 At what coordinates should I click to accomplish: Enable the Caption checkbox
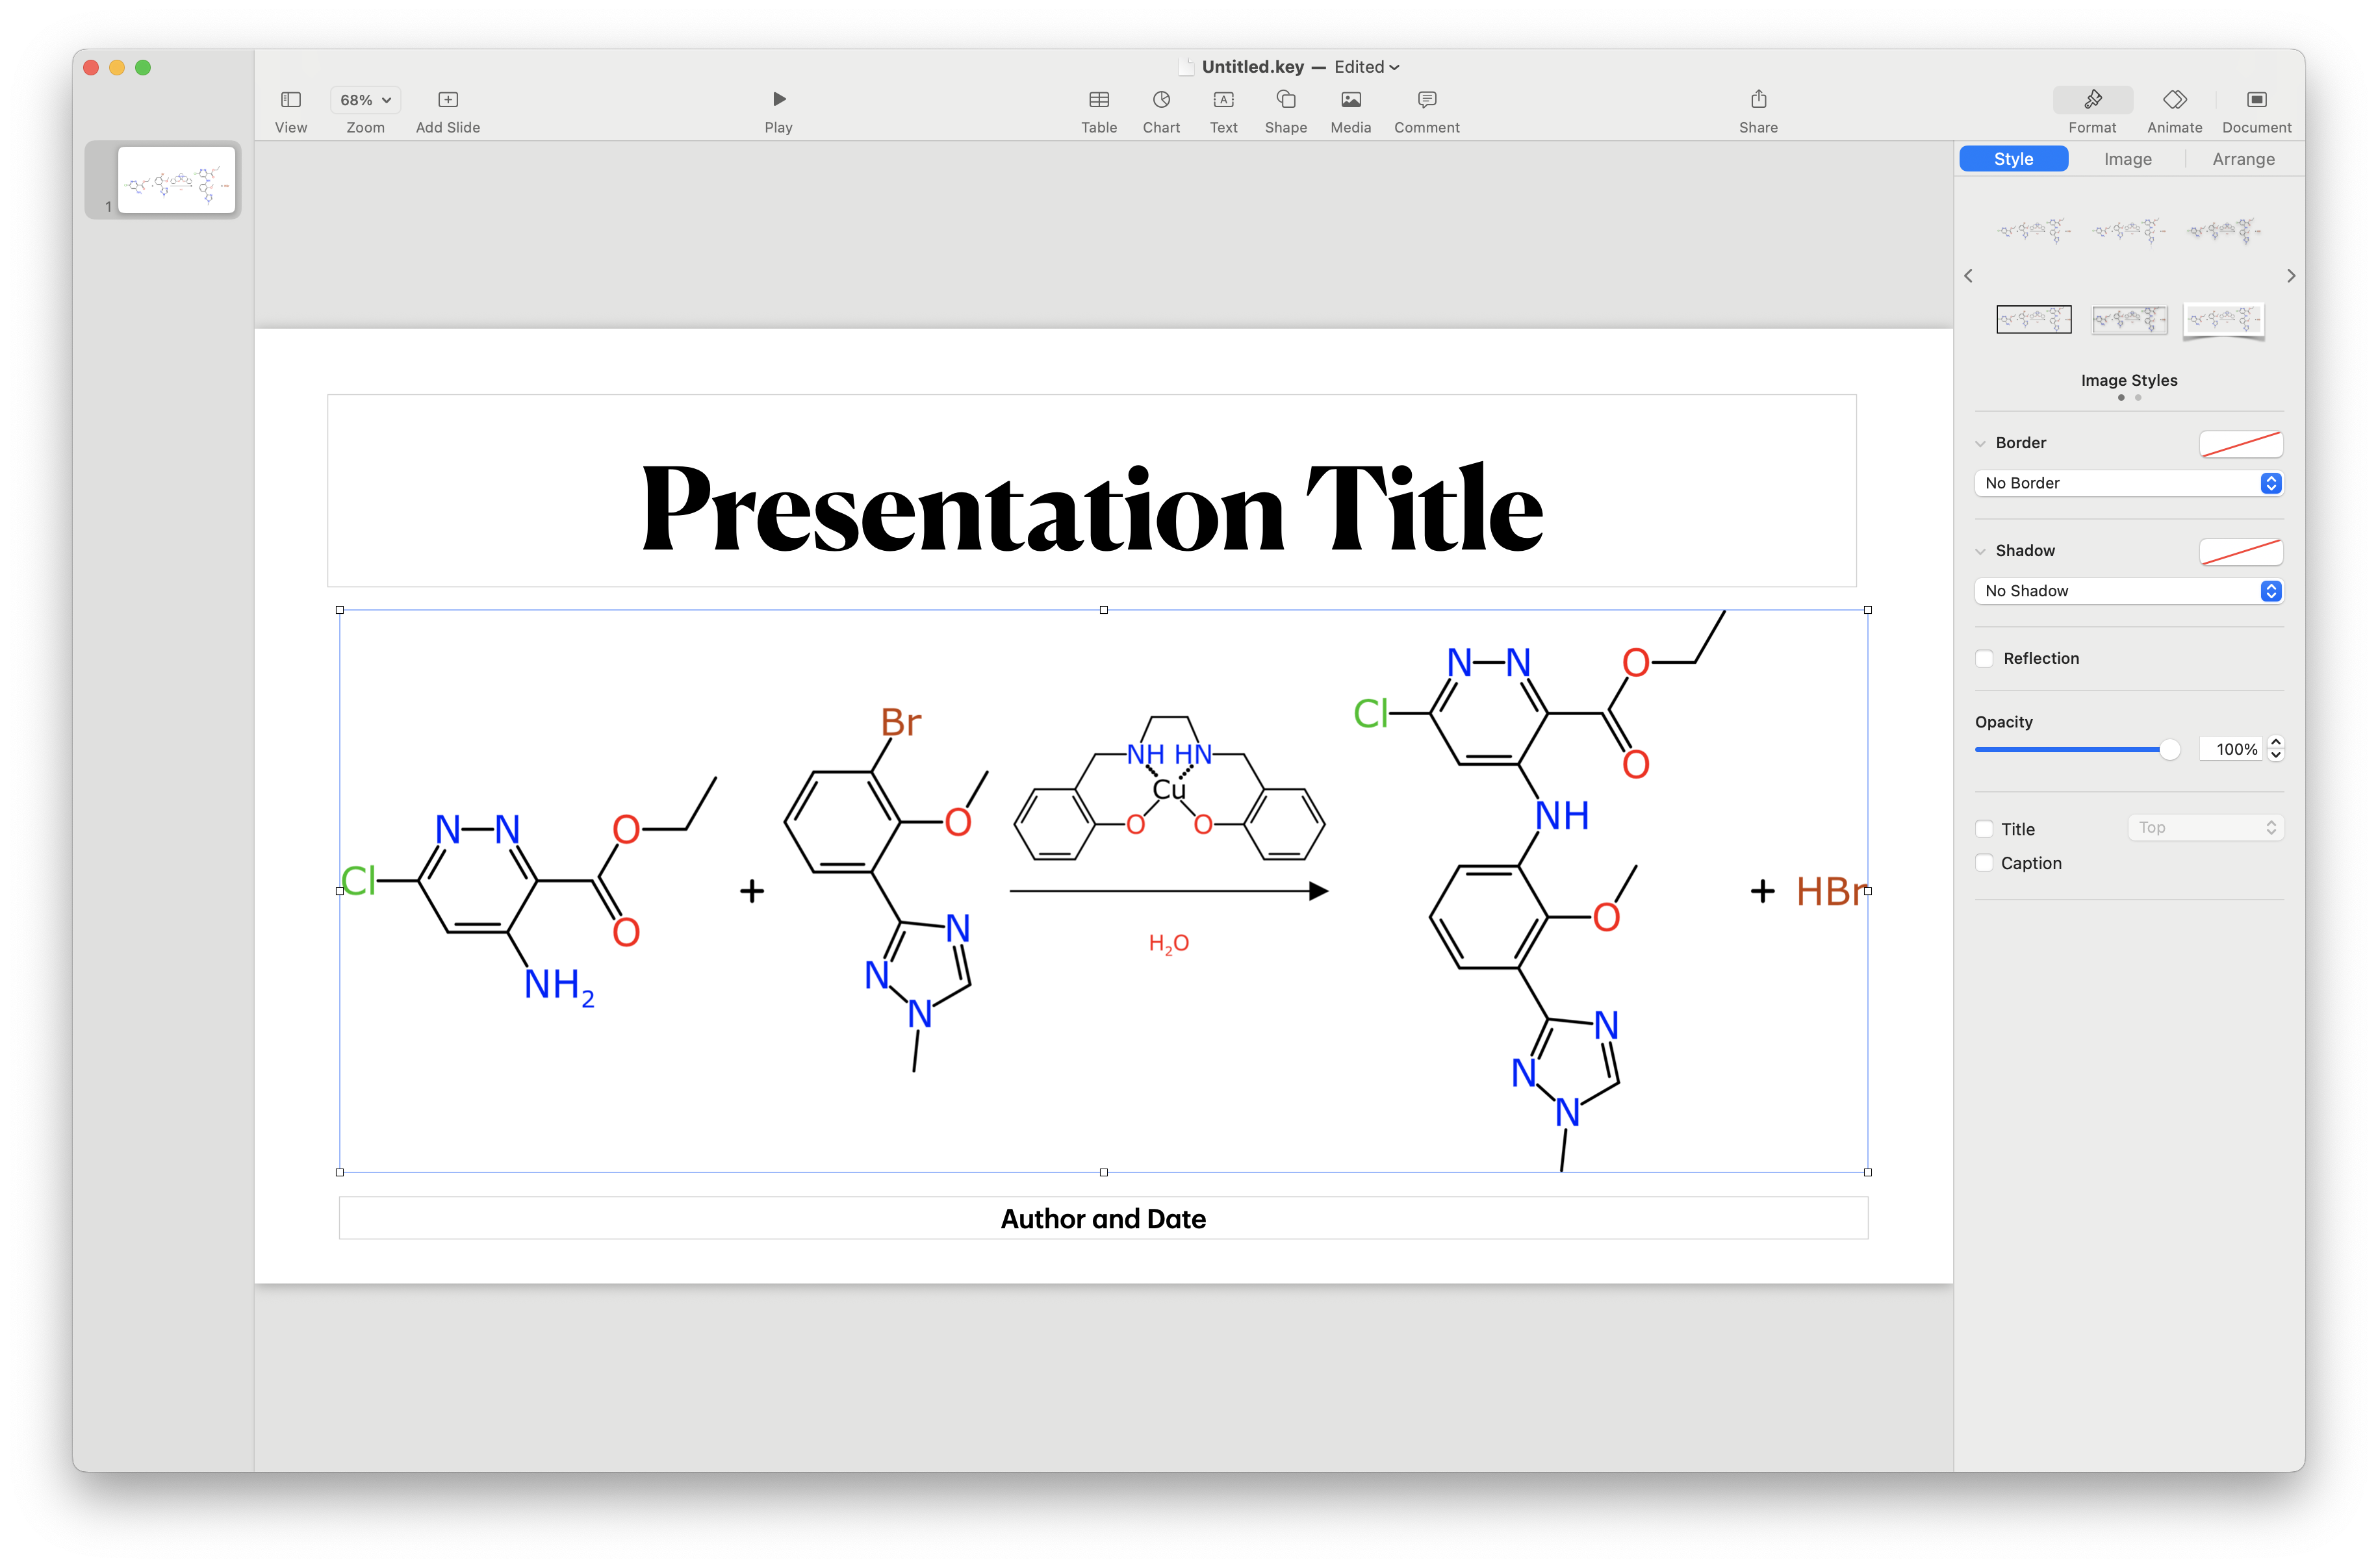pyautogui.click(x=1985, y=863)
